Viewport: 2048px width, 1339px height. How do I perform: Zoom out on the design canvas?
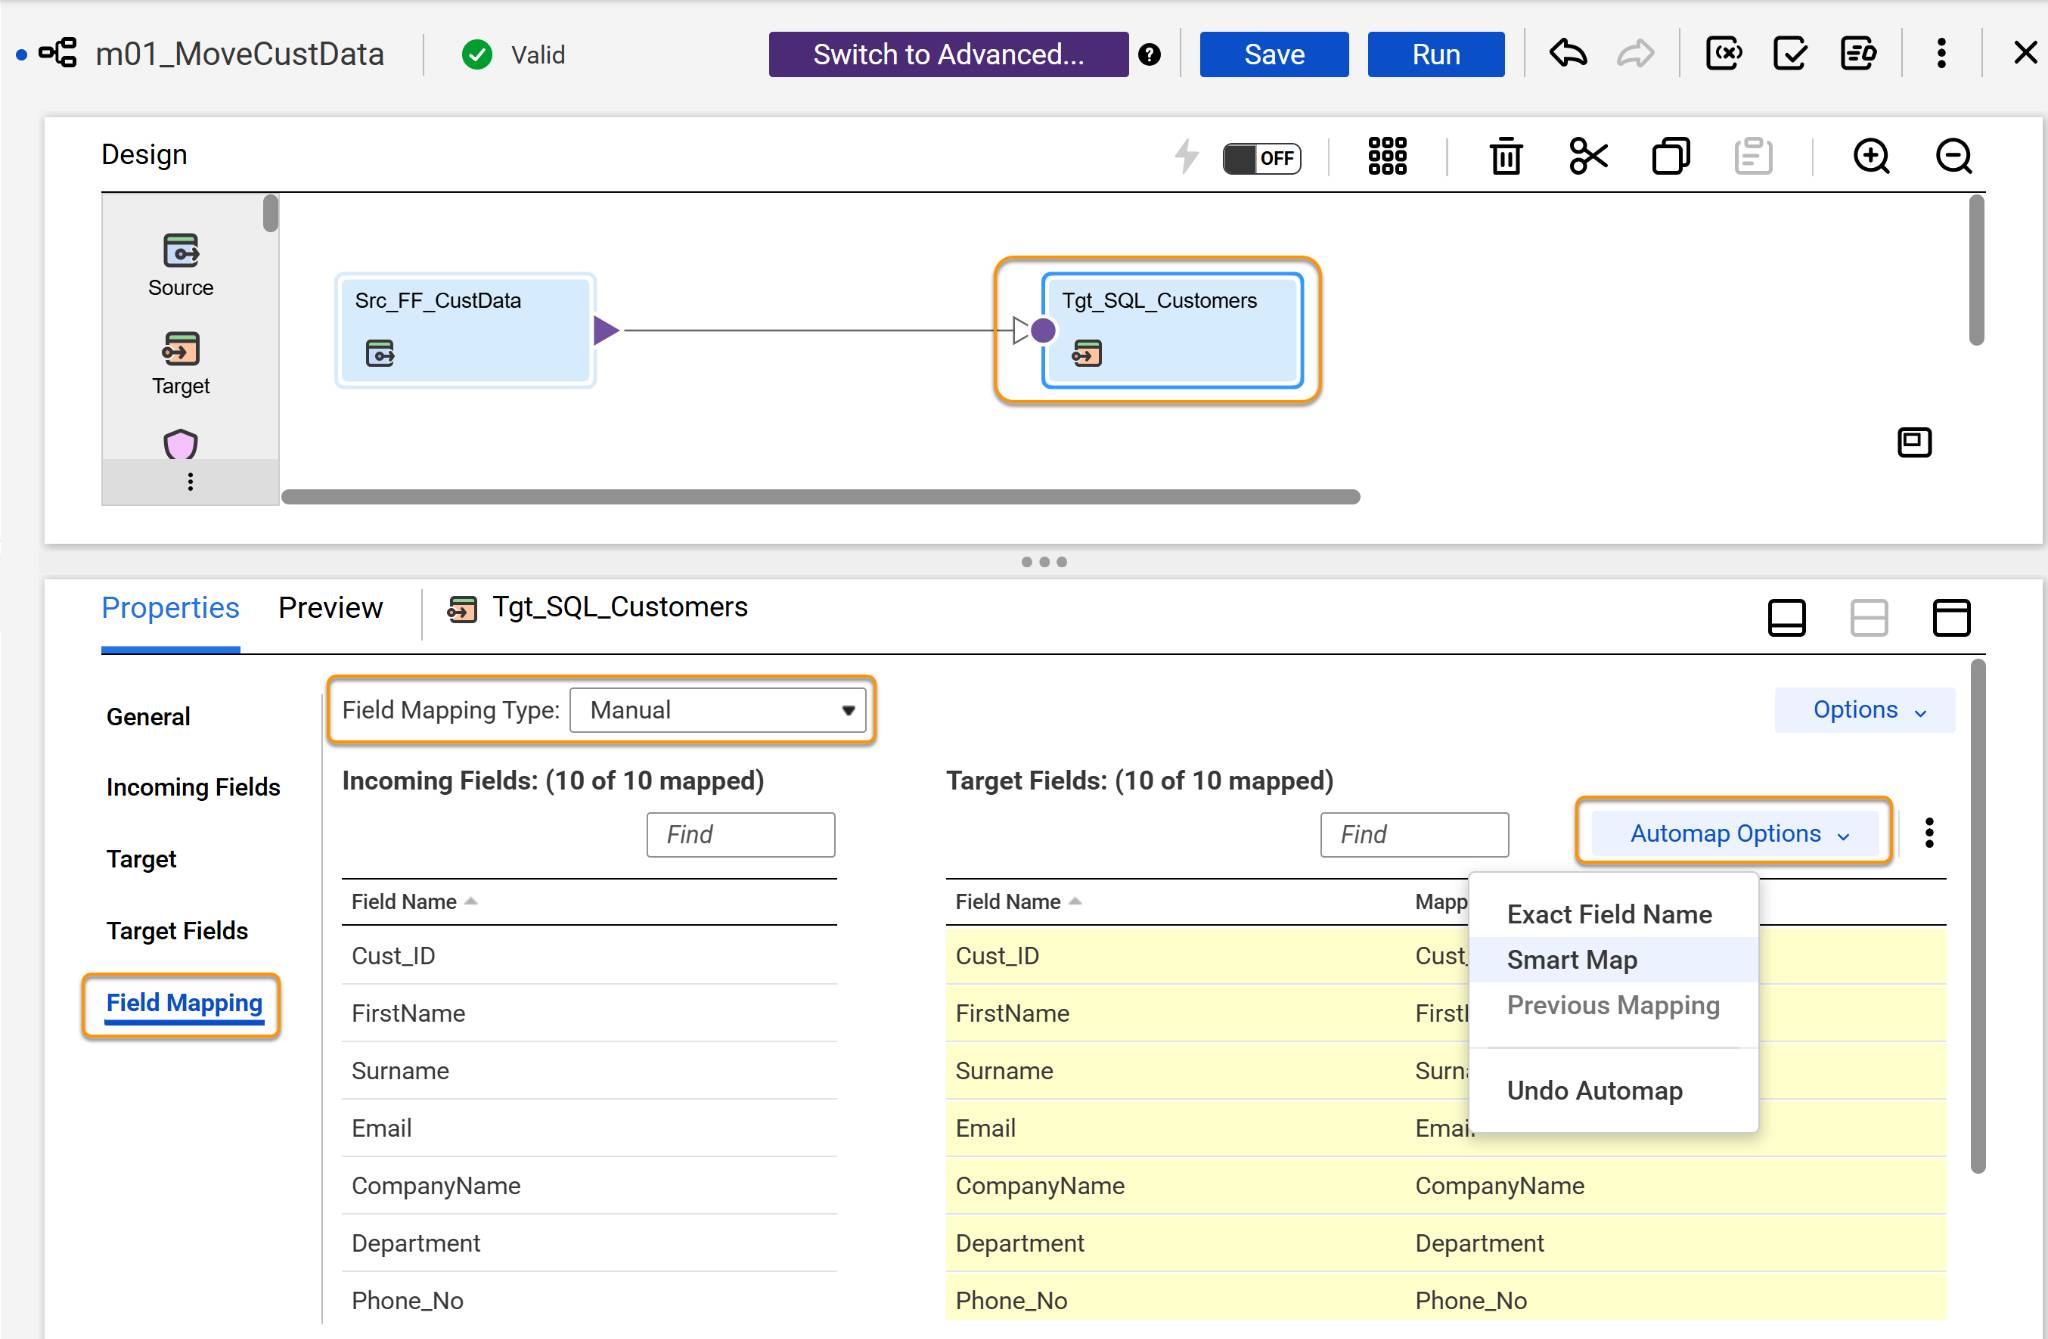click(x=1954, y=156)
